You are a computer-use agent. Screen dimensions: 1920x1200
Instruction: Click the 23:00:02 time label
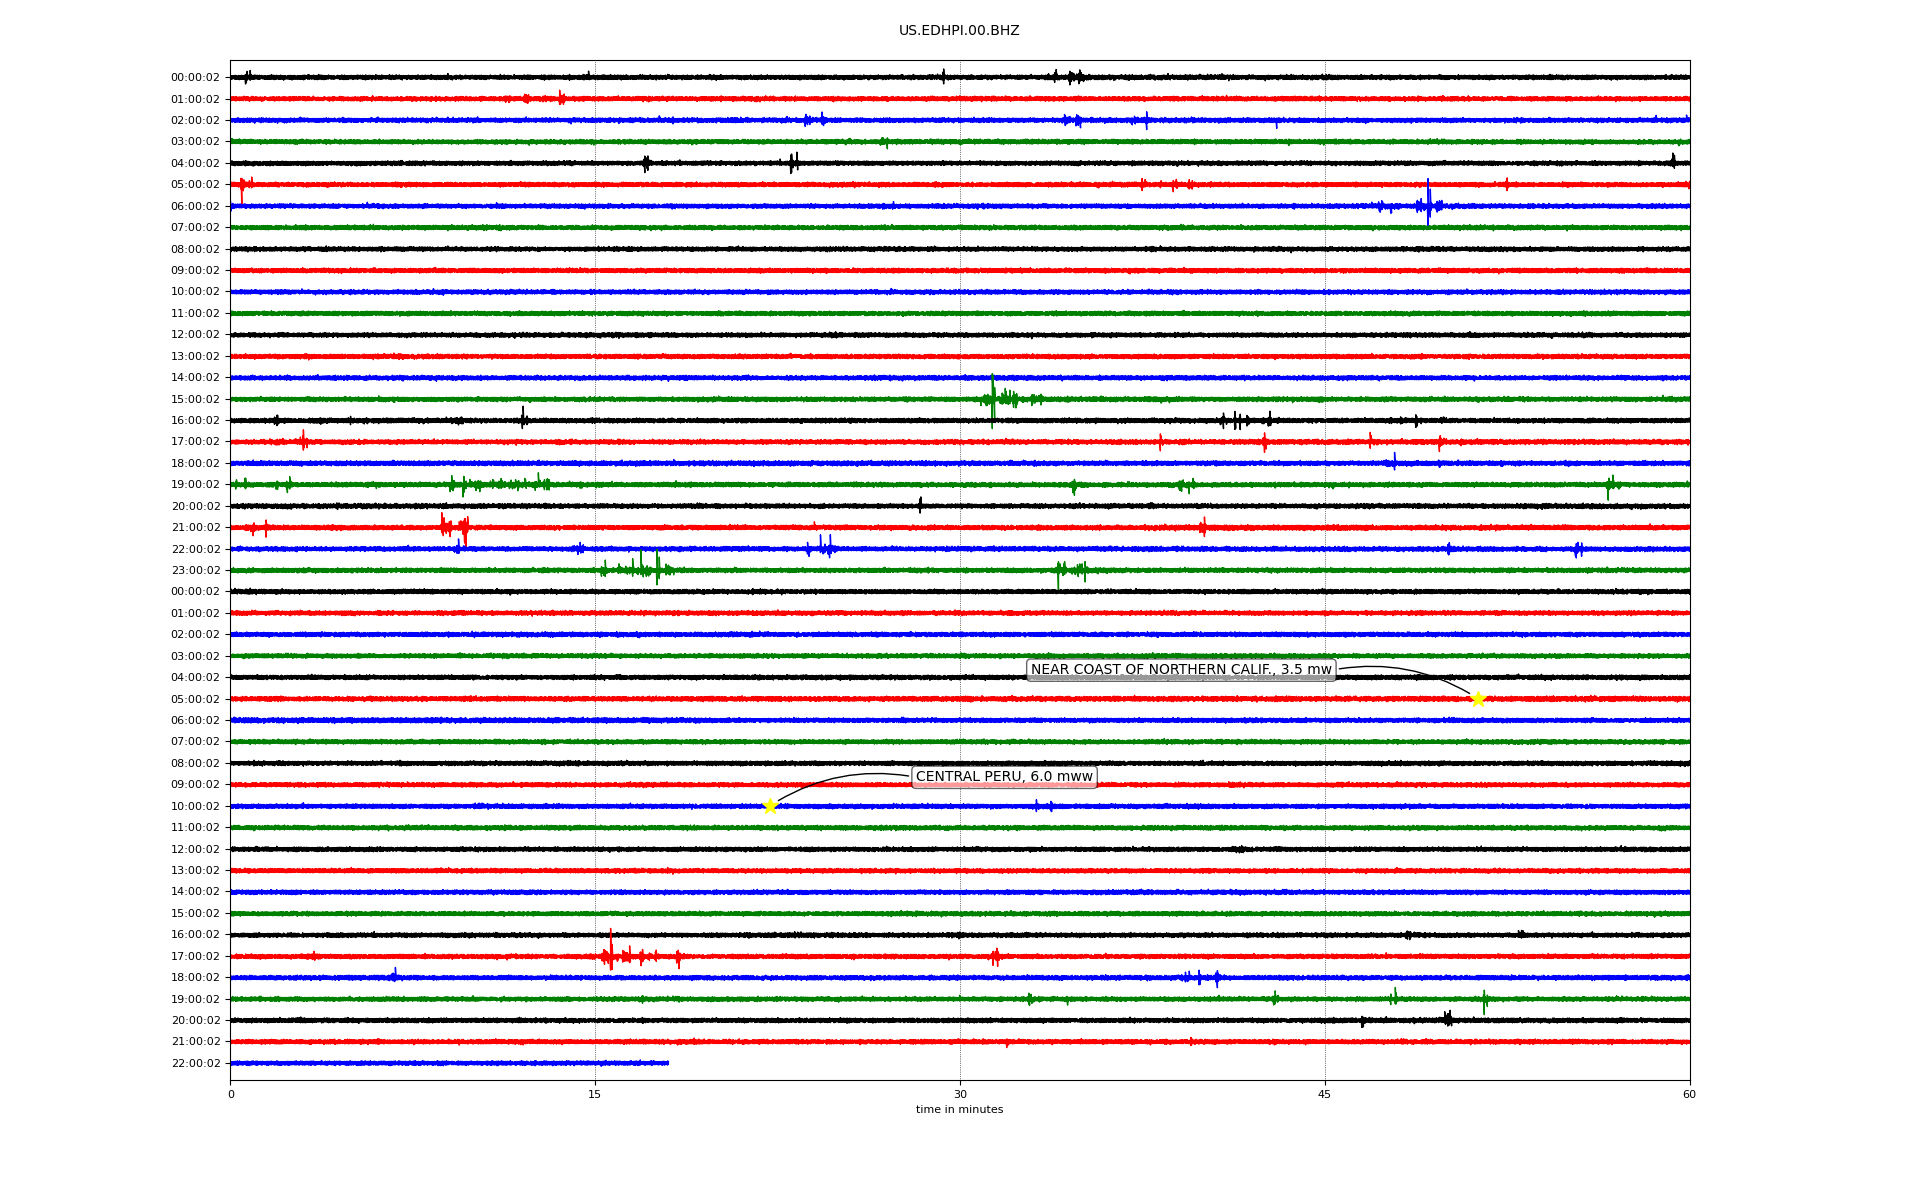(x=195, y=570)
